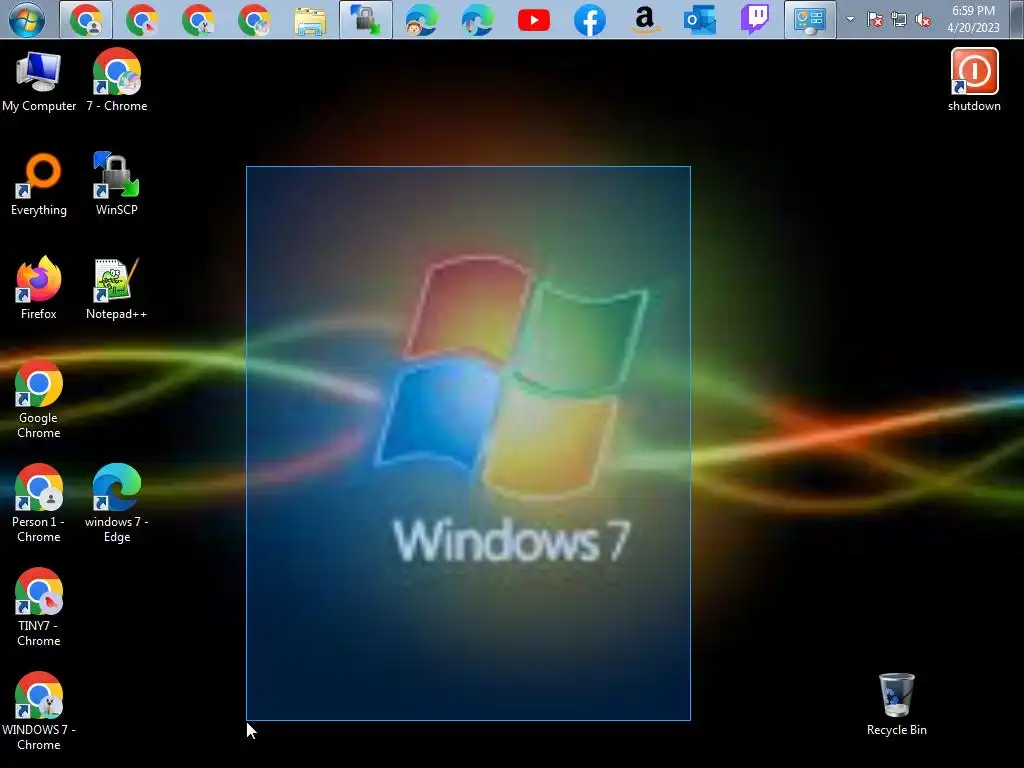Select the Person 1 - Chrome shortcut
This screenshot has height=768, width=1024.
pyautogui.click(x=39, y=504)
